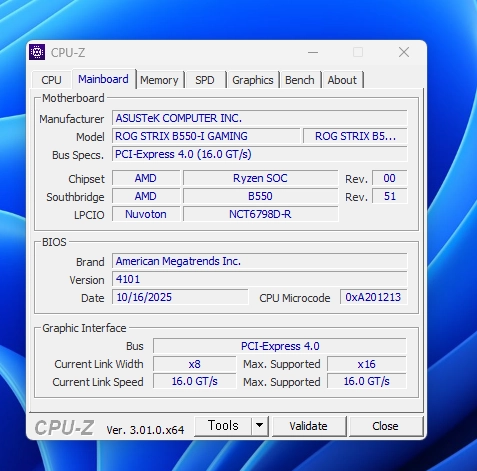
Task: Click the Ryzen SOC chipset field
Action: tap(260, 178)
